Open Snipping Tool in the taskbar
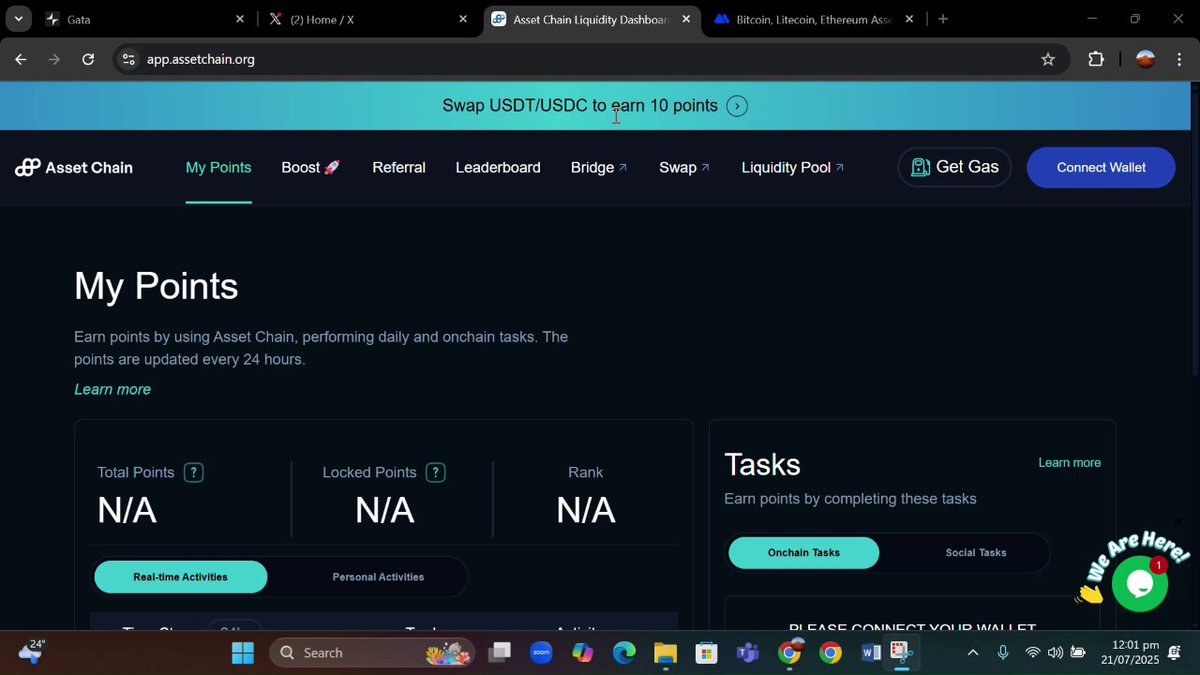The width and height of the screenshot is (1200, 675). (x=901, y=653)
